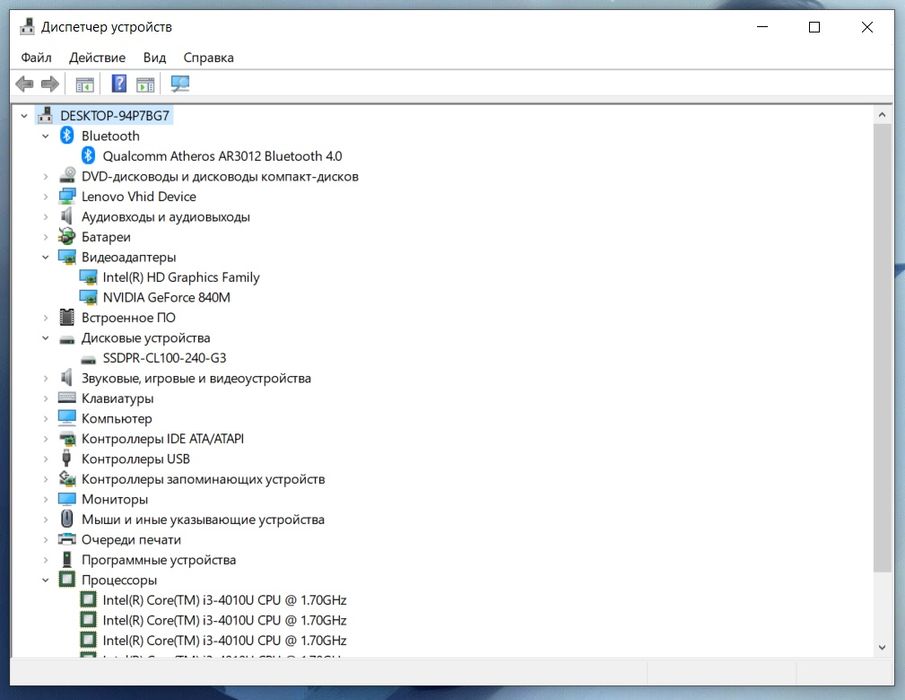Open the Help question mark toolbar icon
Image resolution: width=905 pixels, height=700 pixels.
[119, 84]
